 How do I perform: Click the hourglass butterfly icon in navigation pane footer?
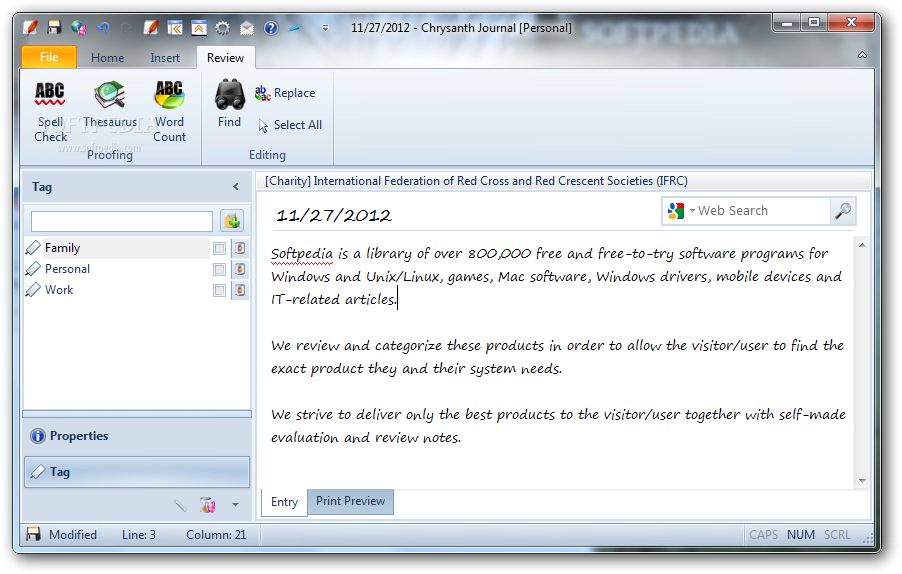(208, 505)
